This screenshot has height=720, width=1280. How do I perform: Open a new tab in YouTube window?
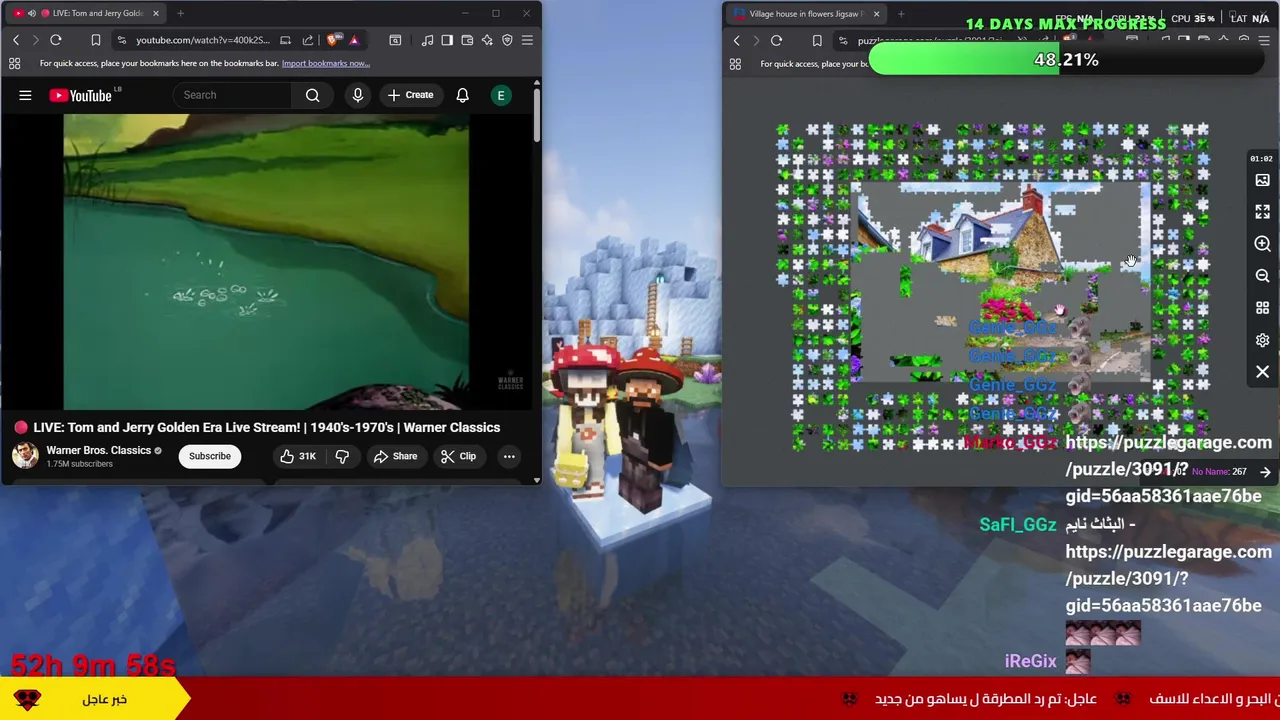click(x=180, y=13)
